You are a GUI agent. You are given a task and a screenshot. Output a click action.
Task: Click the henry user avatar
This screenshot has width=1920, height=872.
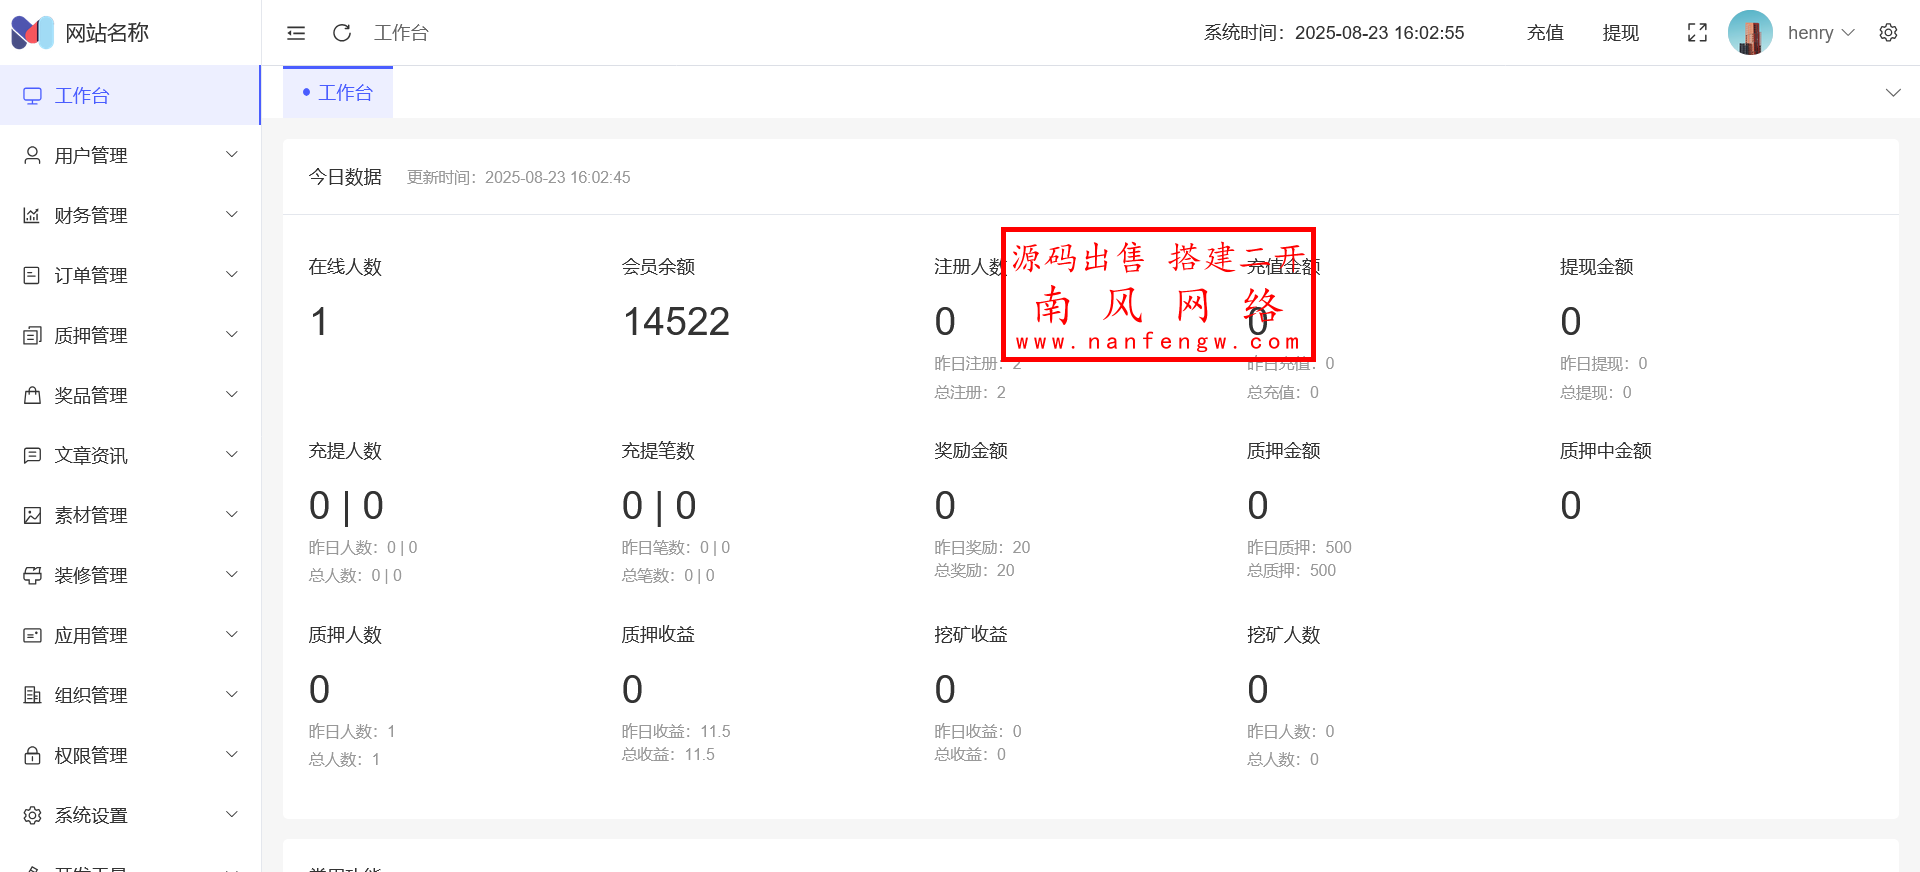[x=1750, y=33]
